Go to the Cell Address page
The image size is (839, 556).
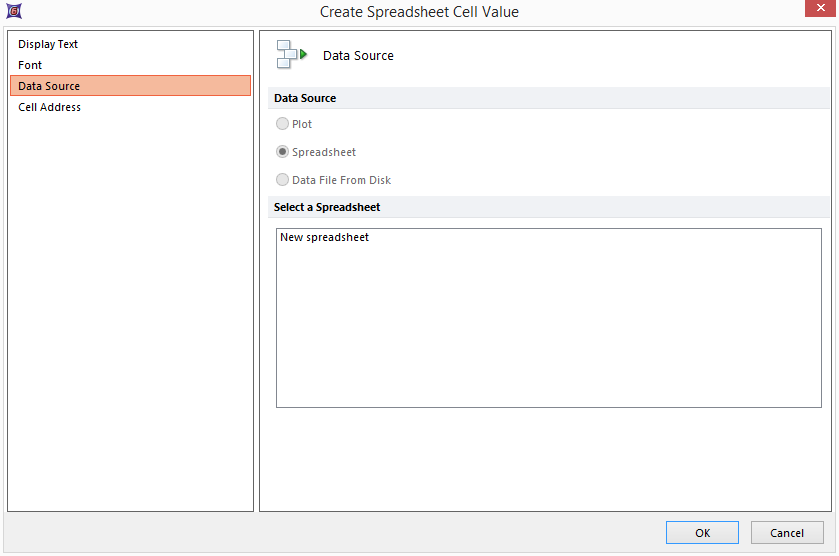pos(50,107)
